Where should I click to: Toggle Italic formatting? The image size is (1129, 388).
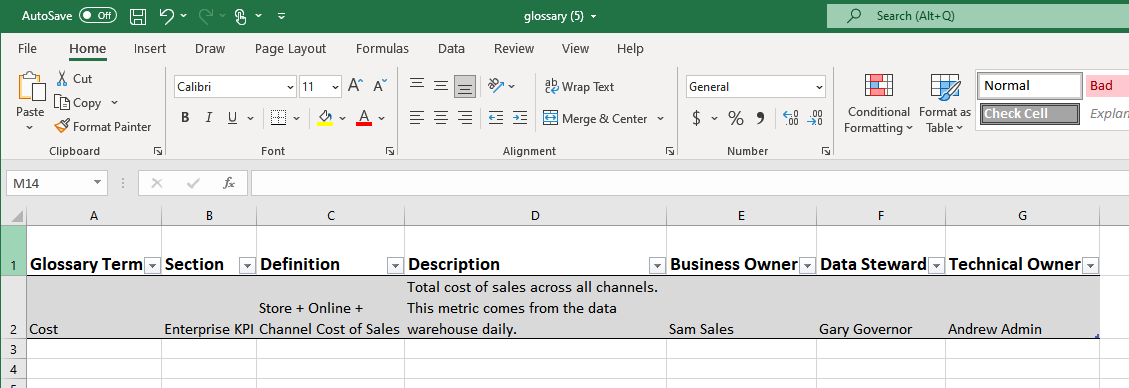(209, 118)
